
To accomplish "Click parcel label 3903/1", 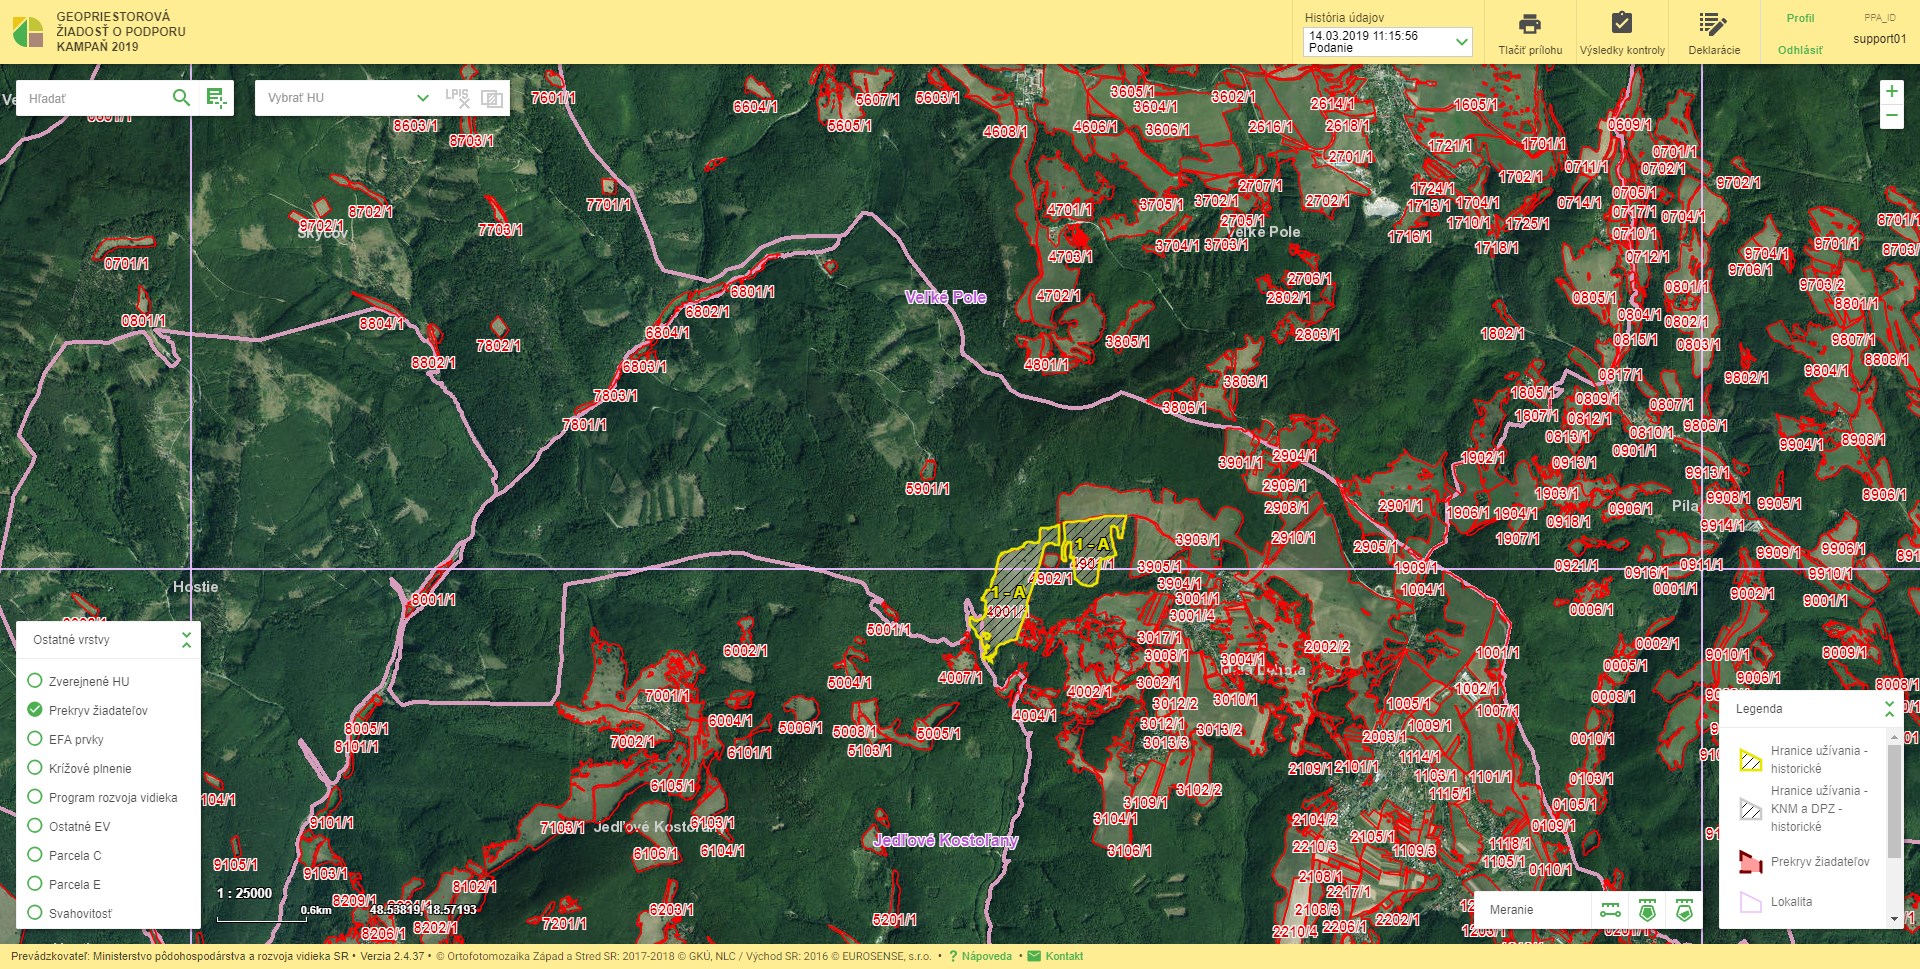I will pos(1197,539).
